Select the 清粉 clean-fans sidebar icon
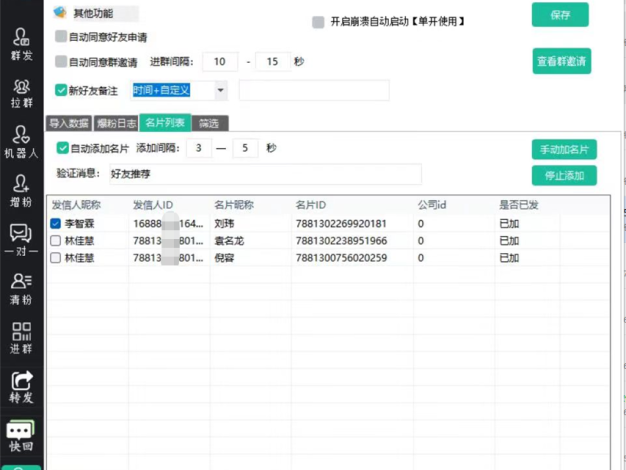 [22, 289]
